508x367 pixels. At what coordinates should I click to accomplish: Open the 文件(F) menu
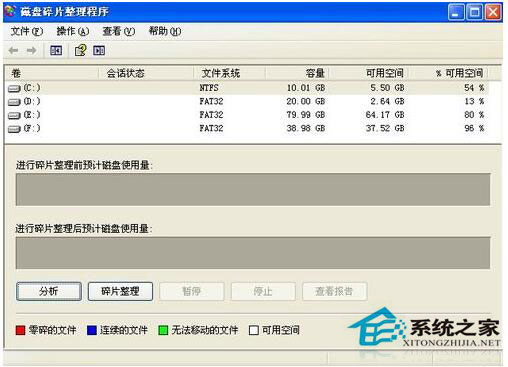tap(27, 31)
